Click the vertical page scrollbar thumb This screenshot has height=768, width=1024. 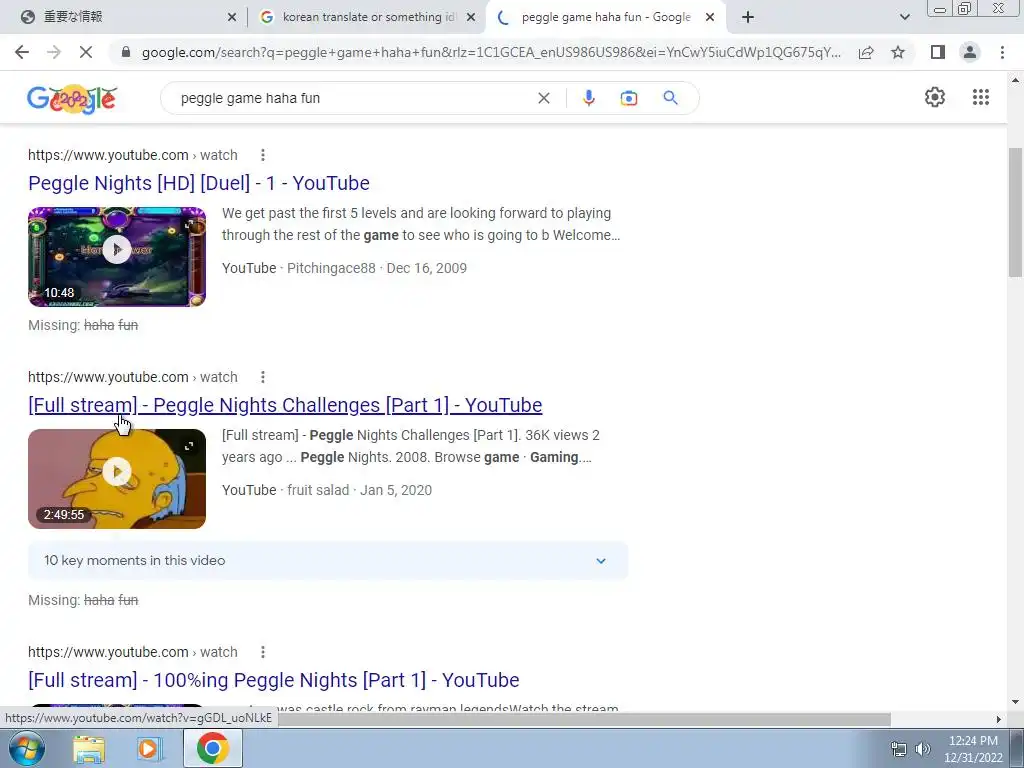pyautogui.click(x=1015, y=212)
